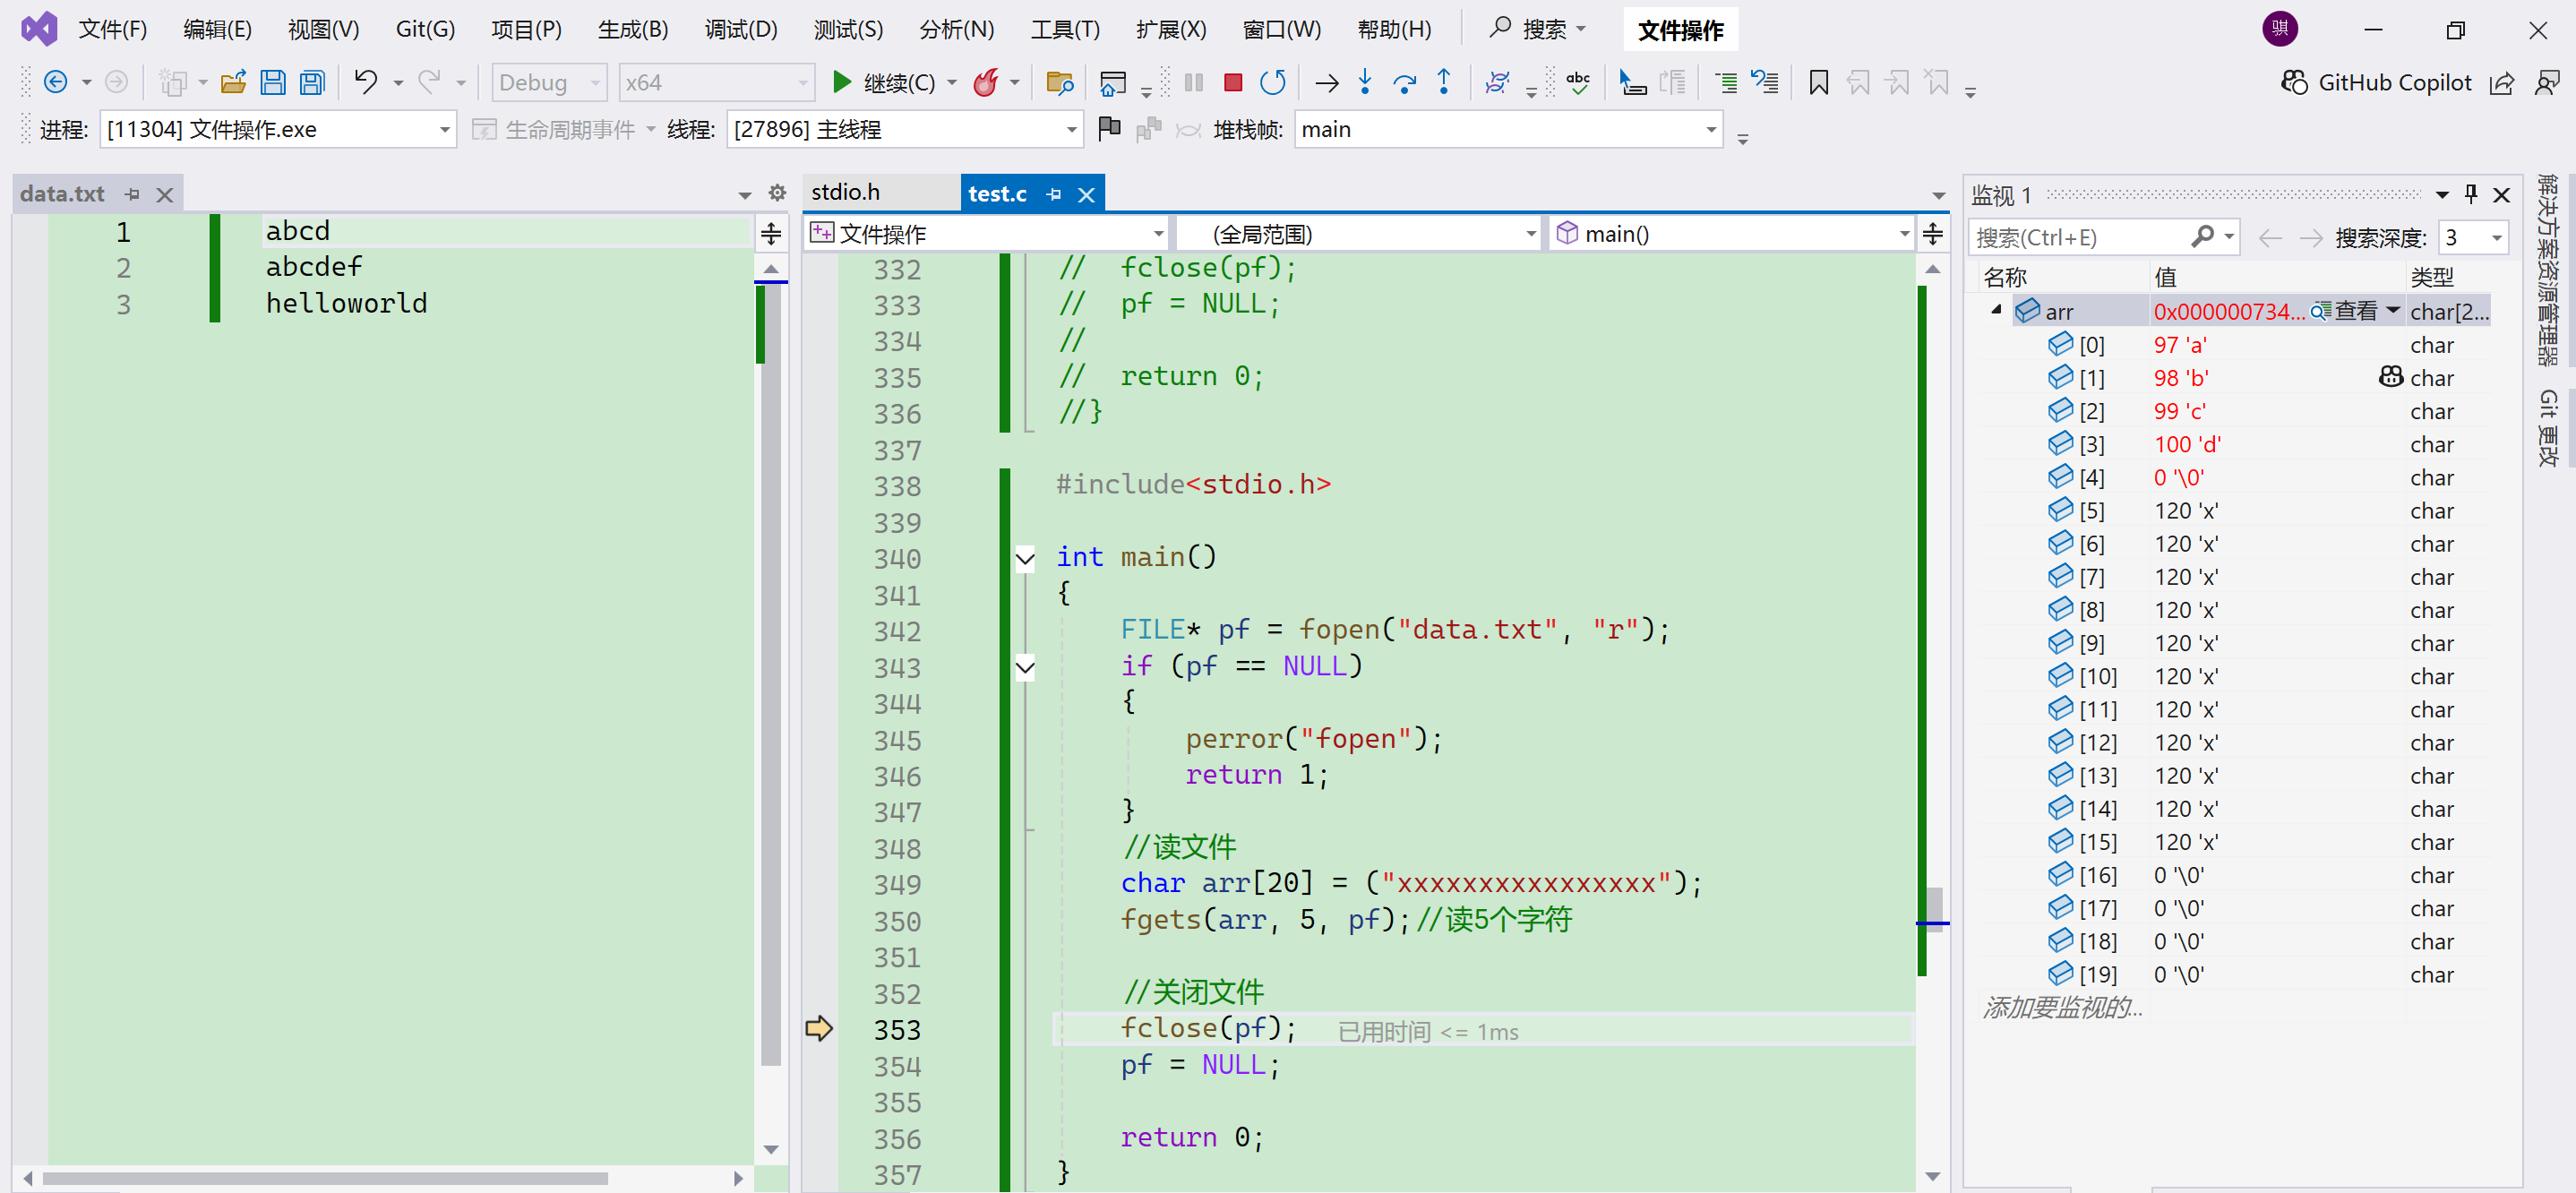The image size is (2576, 1193).
Task: Click the Hot Reload flame icon
Action: pos(985,82)
